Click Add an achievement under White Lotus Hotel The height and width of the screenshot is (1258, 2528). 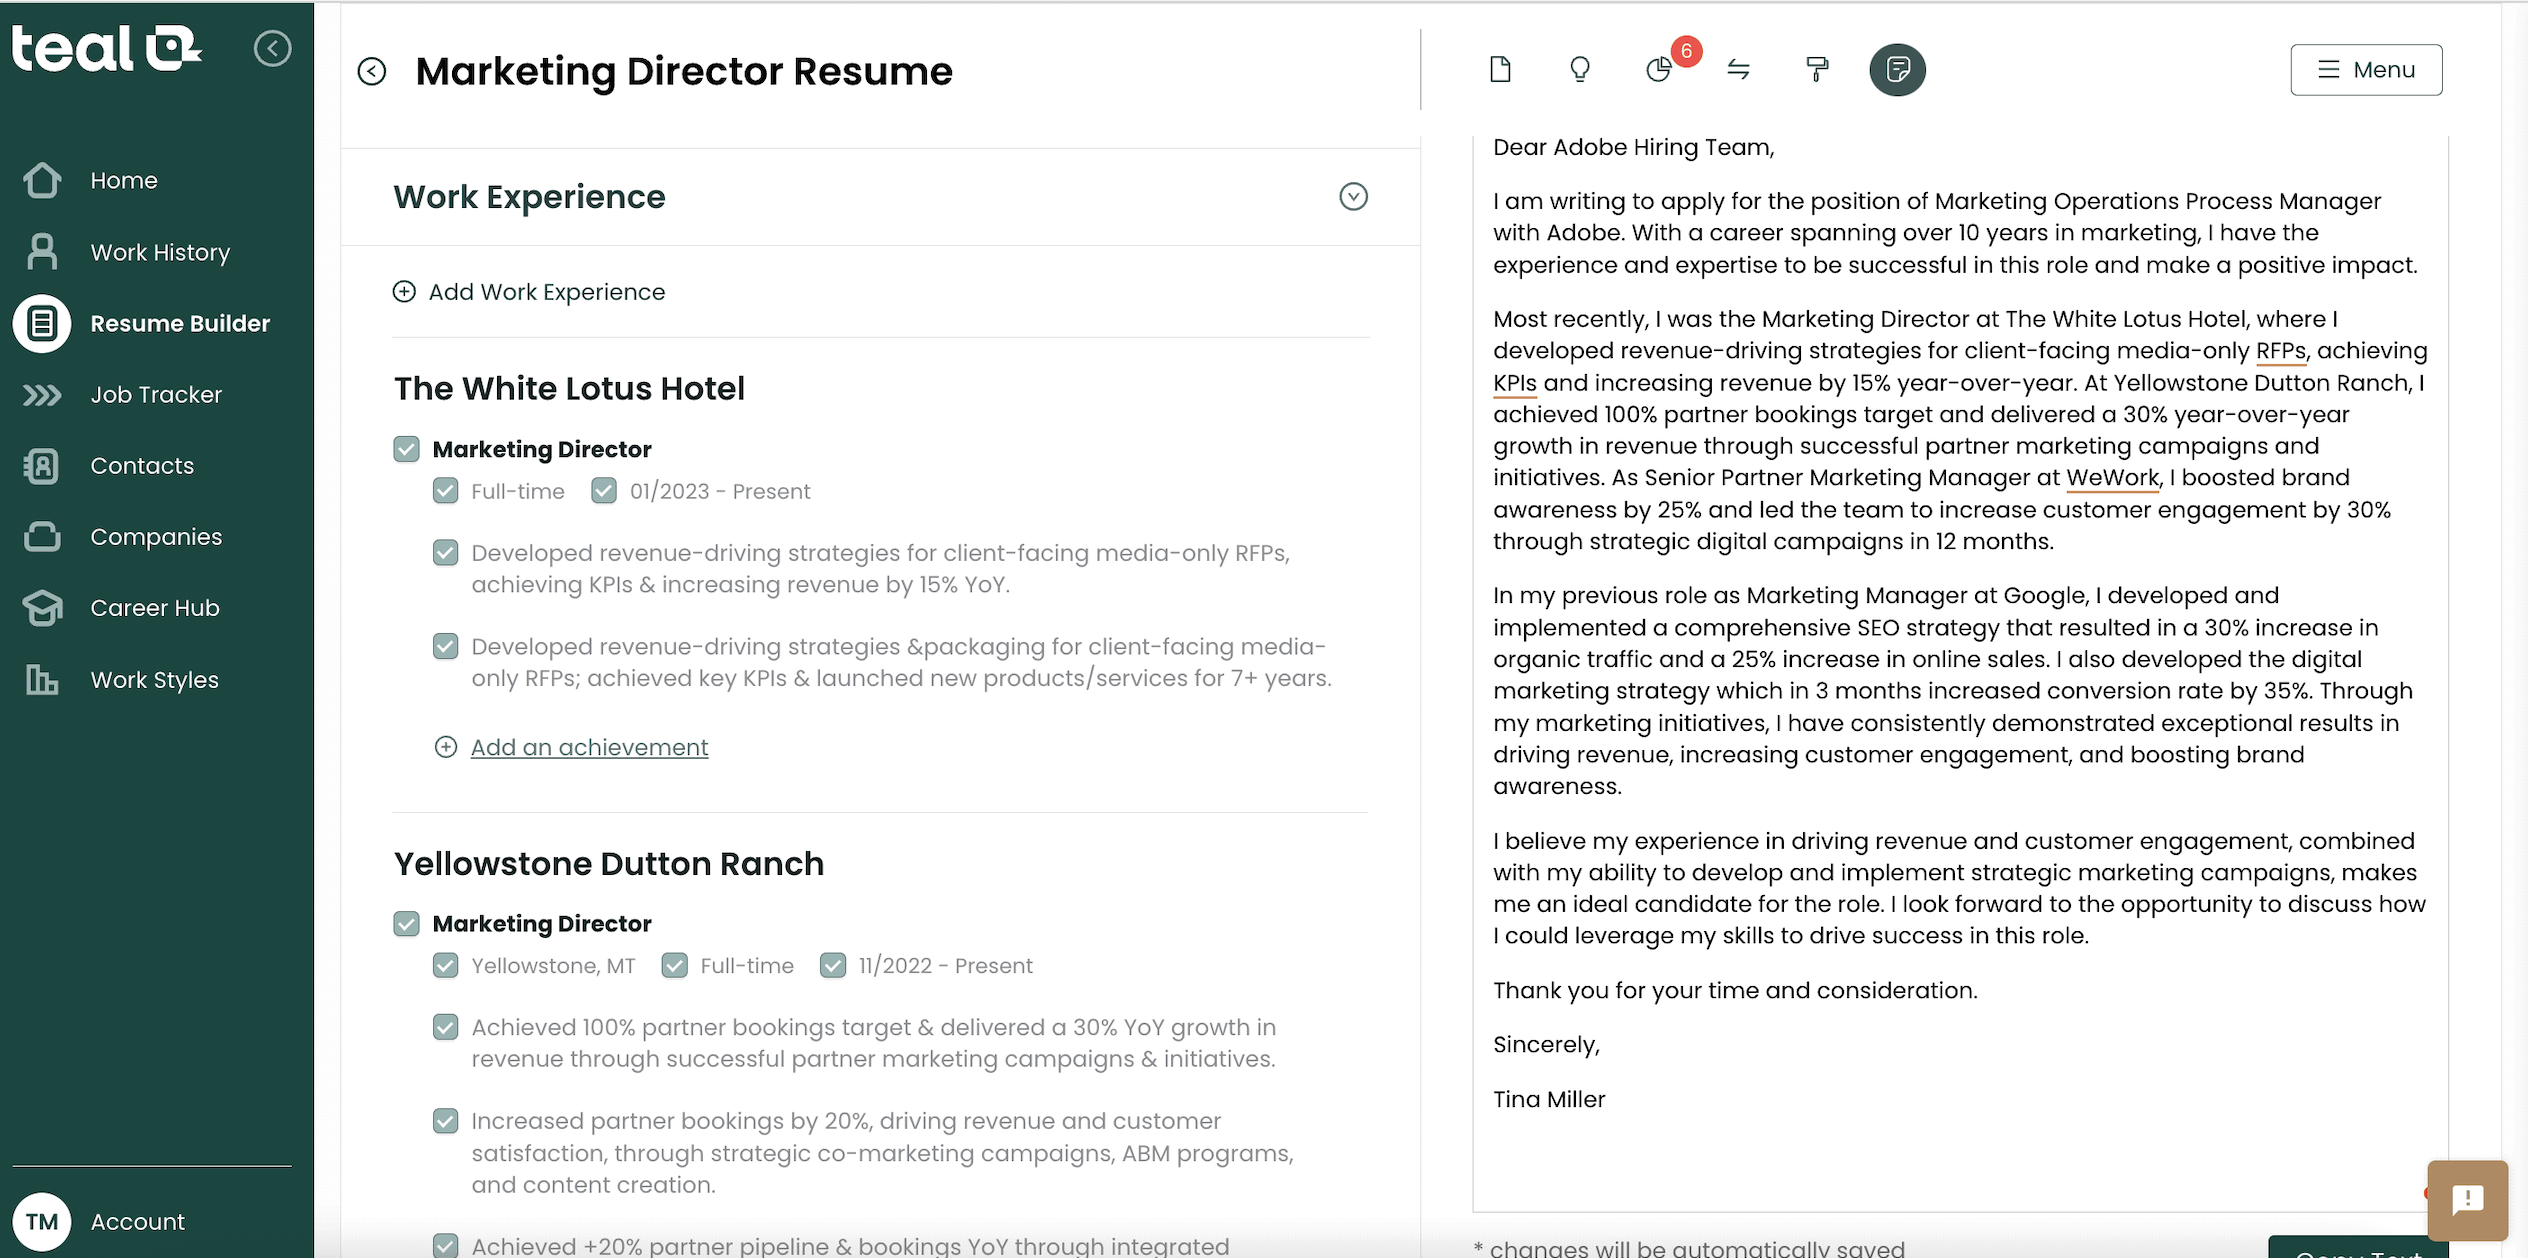[589, 746]
